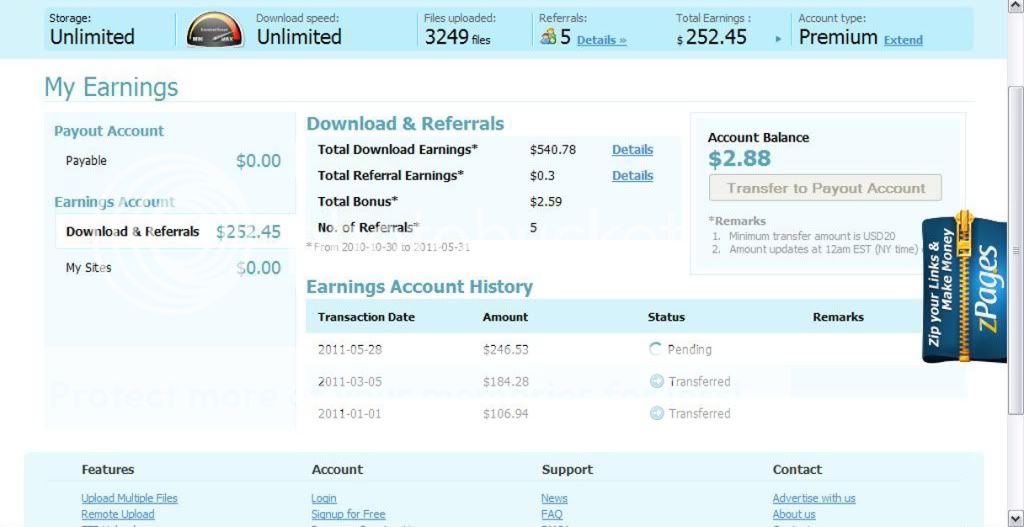Follow the Login footer link
Image resolution: width=1024 pixels, height=527 pixels.
pyautogui.click(x=324, y=498)
